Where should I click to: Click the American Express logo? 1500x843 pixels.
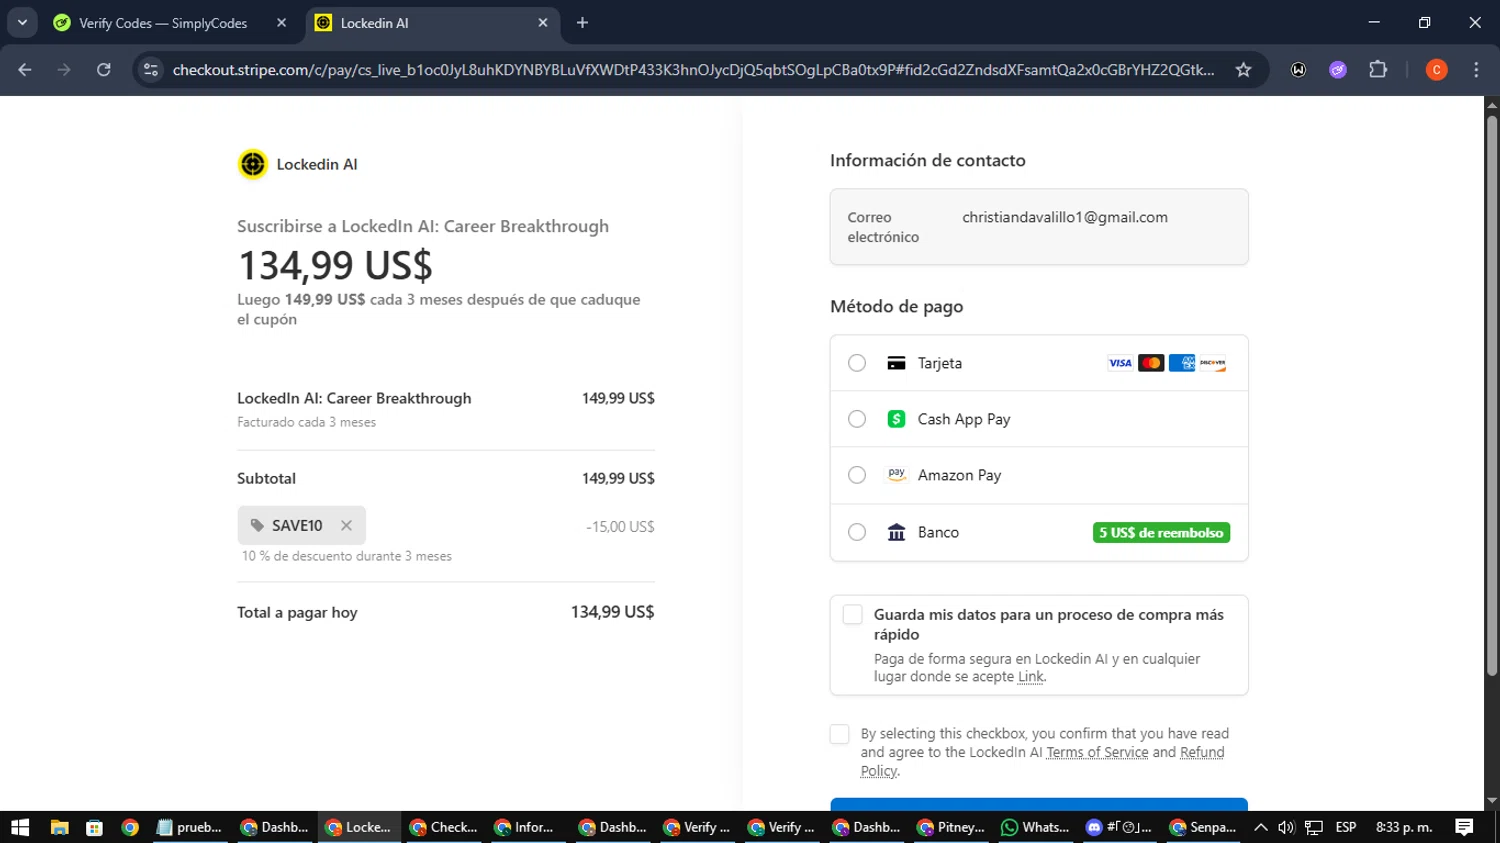click(x=1182, y=363)
